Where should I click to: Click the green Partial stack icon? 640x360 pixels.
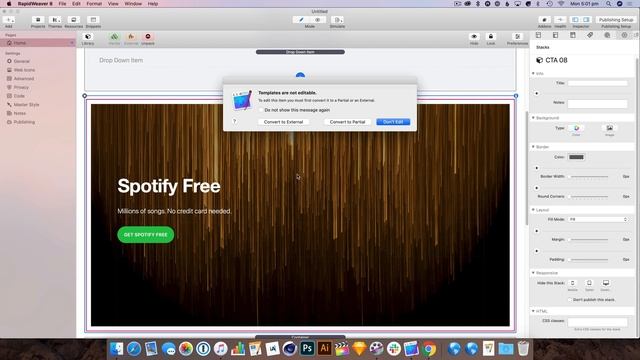(x=114, y=37)
